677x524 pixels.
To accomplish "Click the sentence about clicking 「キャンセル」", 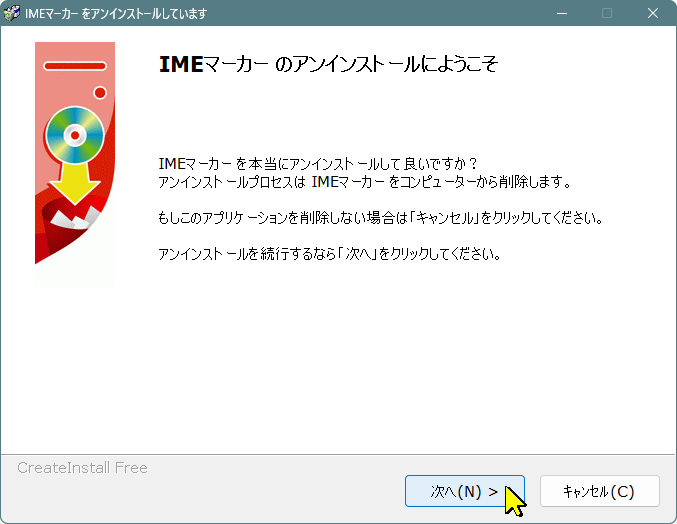I will (x=380, y=218).
